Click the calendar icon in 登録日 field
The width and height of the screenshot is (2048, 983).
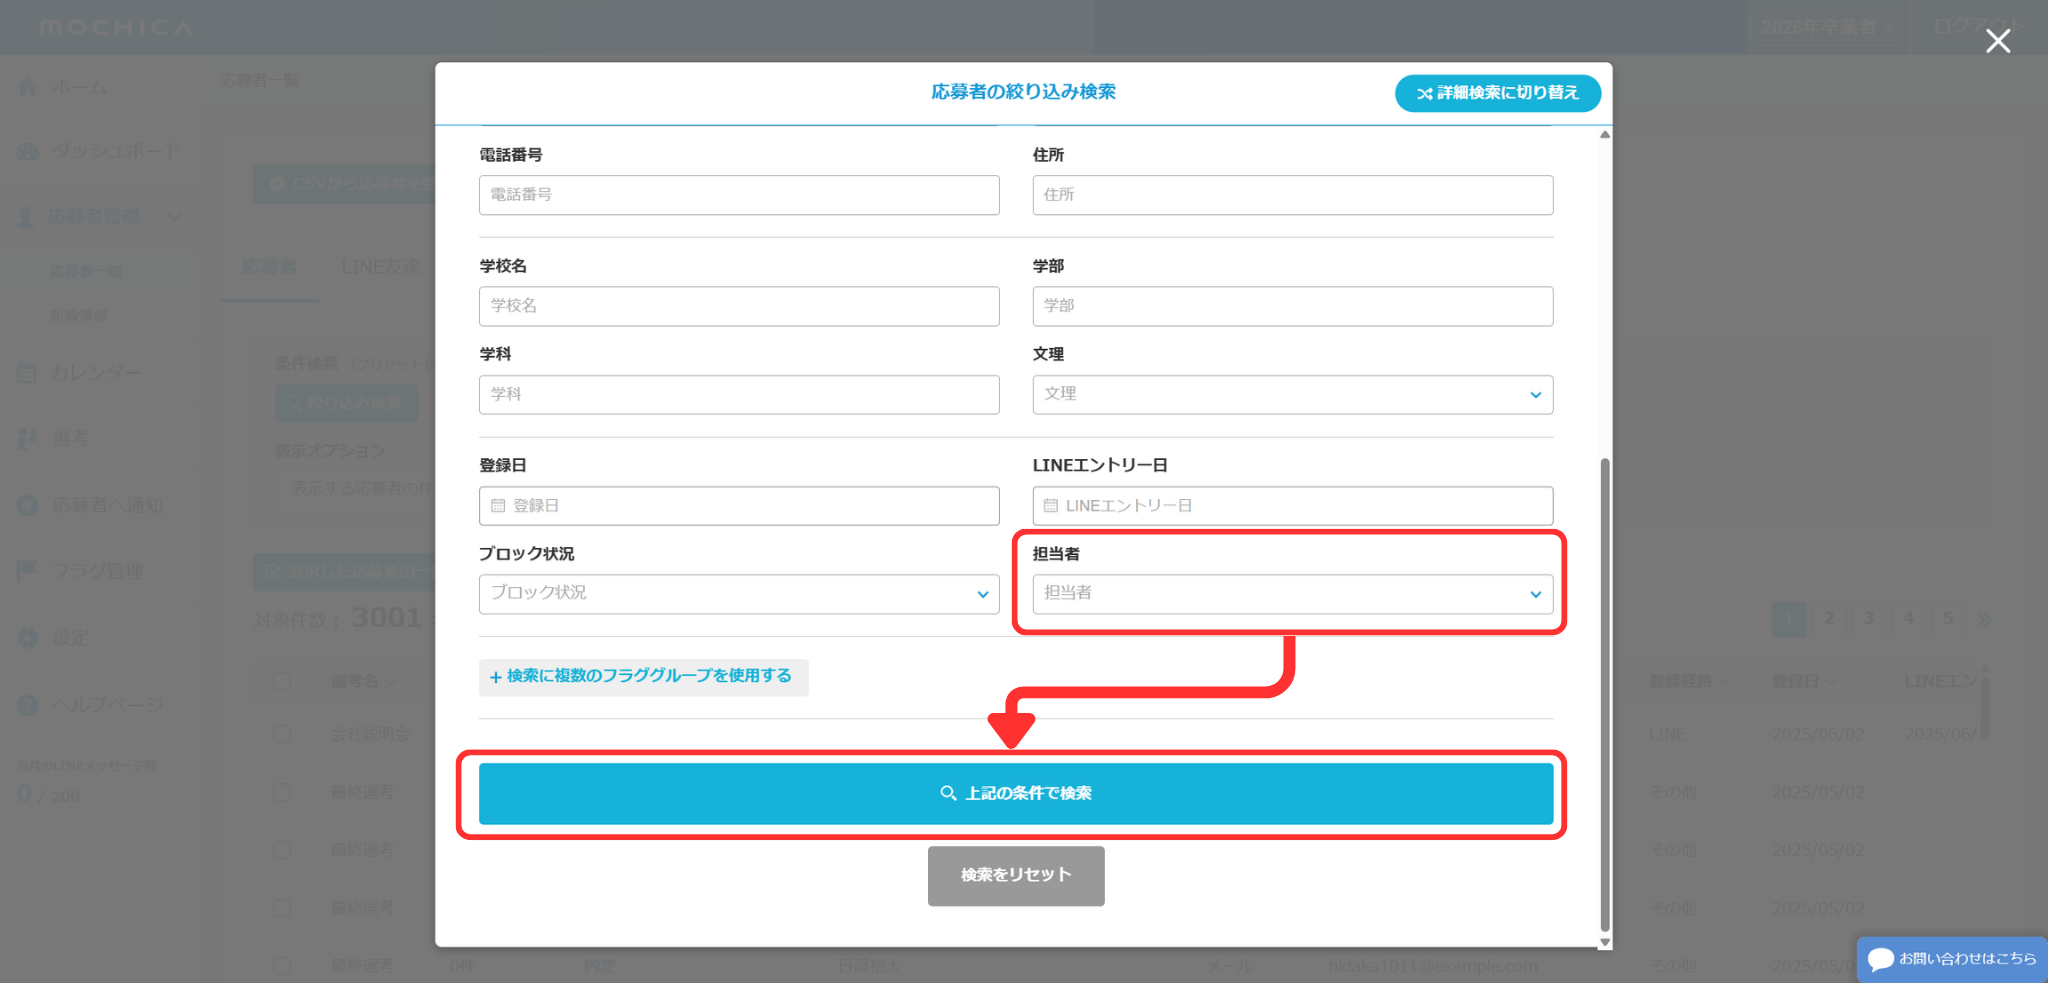pyautogui.click(x=498, y=506)
